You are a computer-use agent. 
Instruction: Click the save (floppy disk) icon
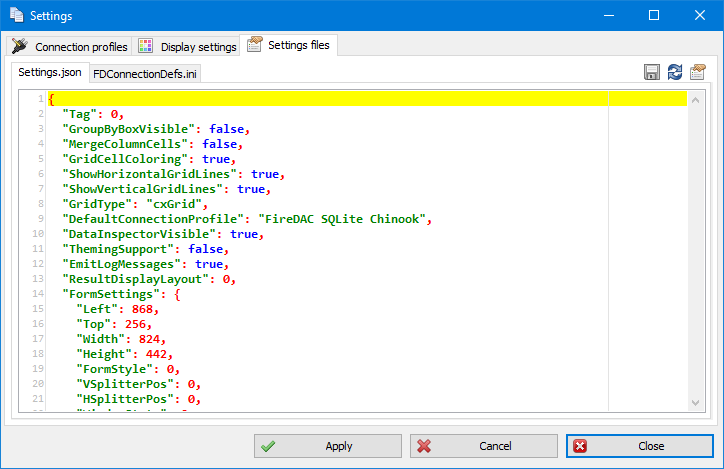652,72
